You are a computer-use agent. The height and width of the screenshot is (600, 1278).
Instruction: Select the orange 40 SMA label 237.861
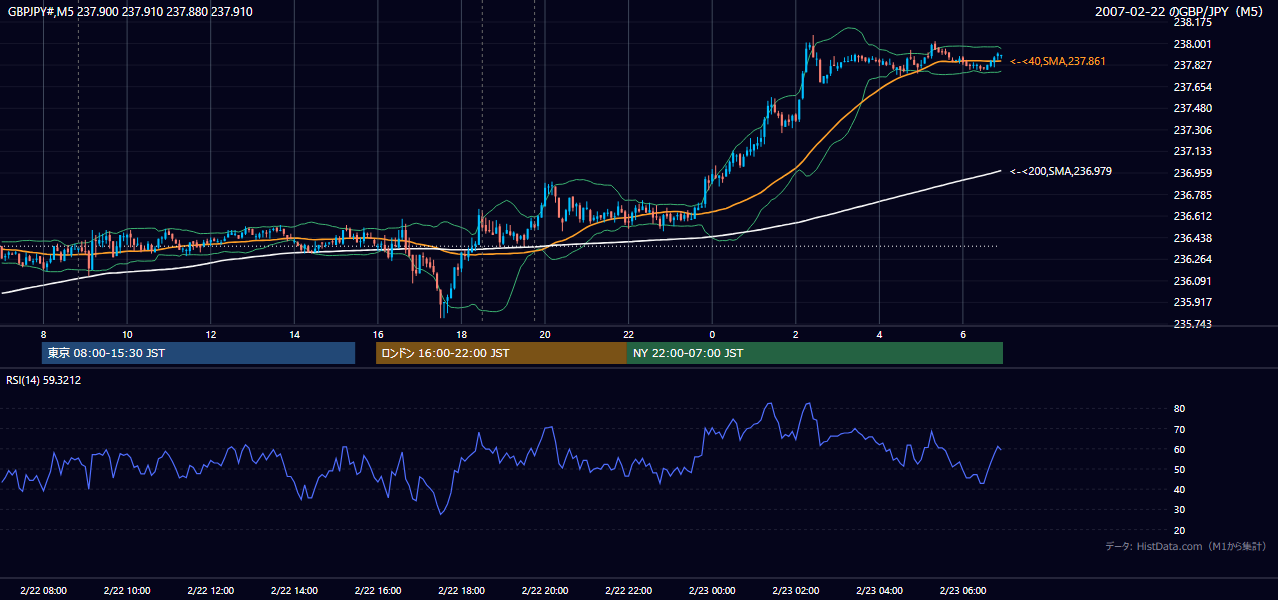1058,62
